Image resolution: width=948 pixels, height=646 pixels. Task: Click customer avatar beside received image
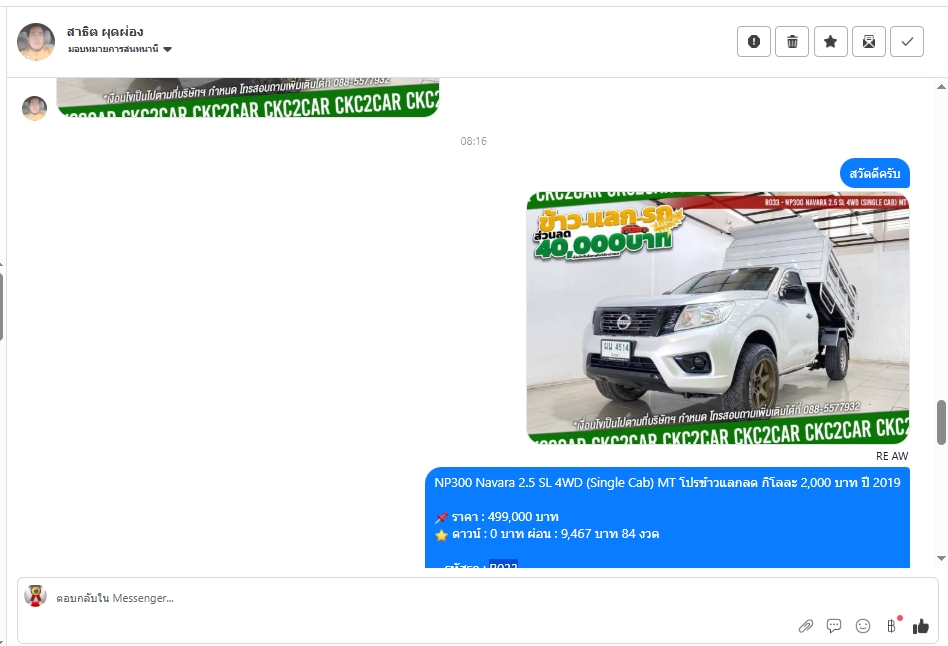pyautogui.click(x=34, y=108)
